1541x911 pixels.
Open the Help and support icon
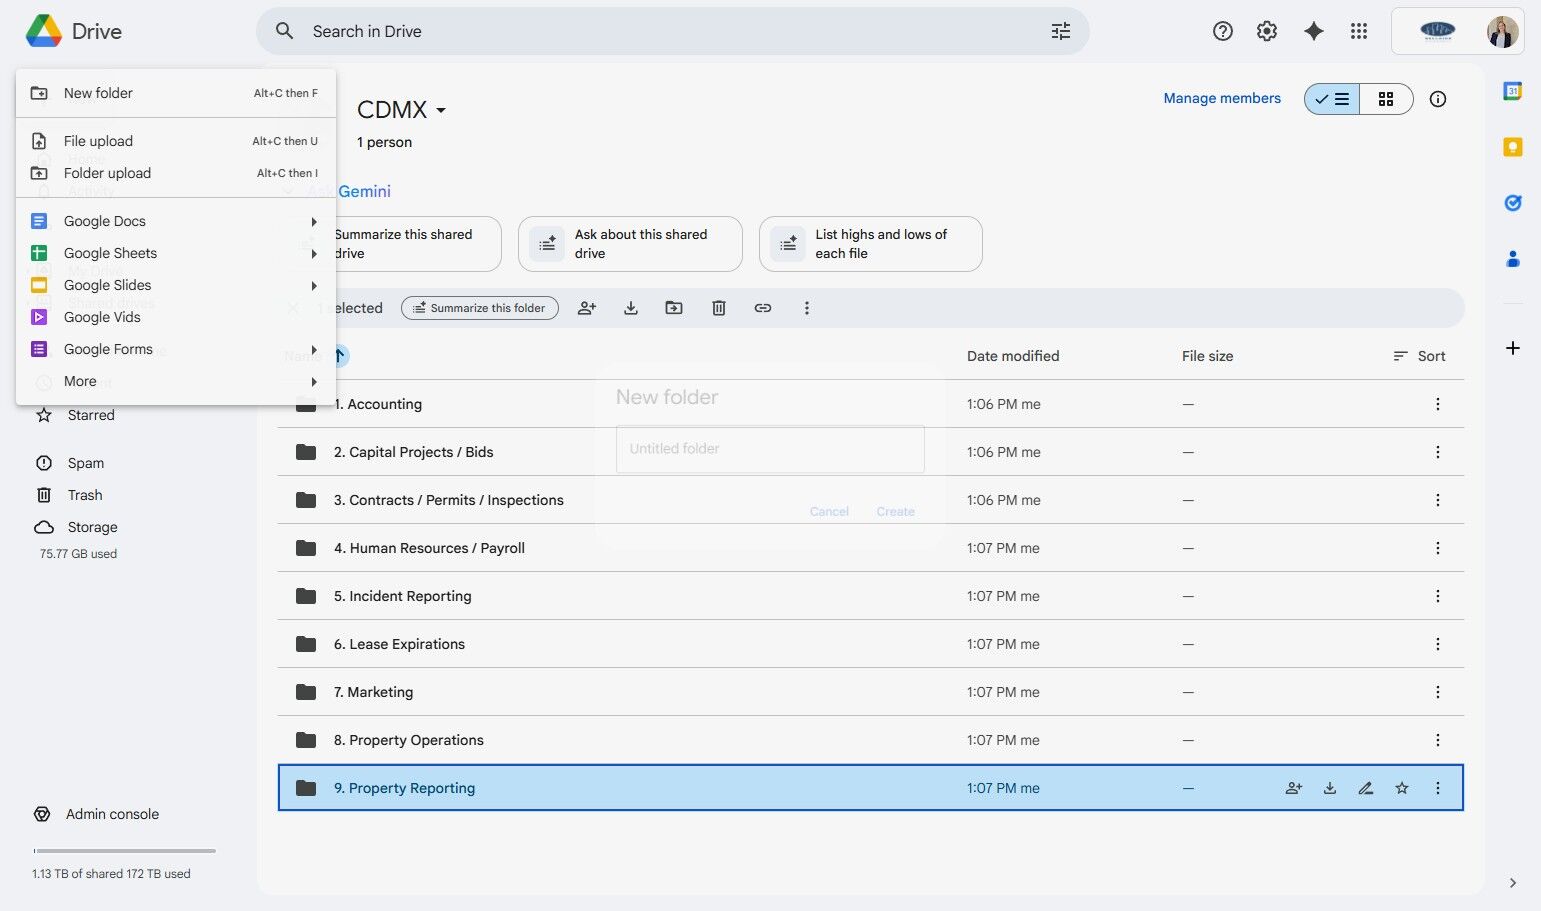[x=1222, y=31]
